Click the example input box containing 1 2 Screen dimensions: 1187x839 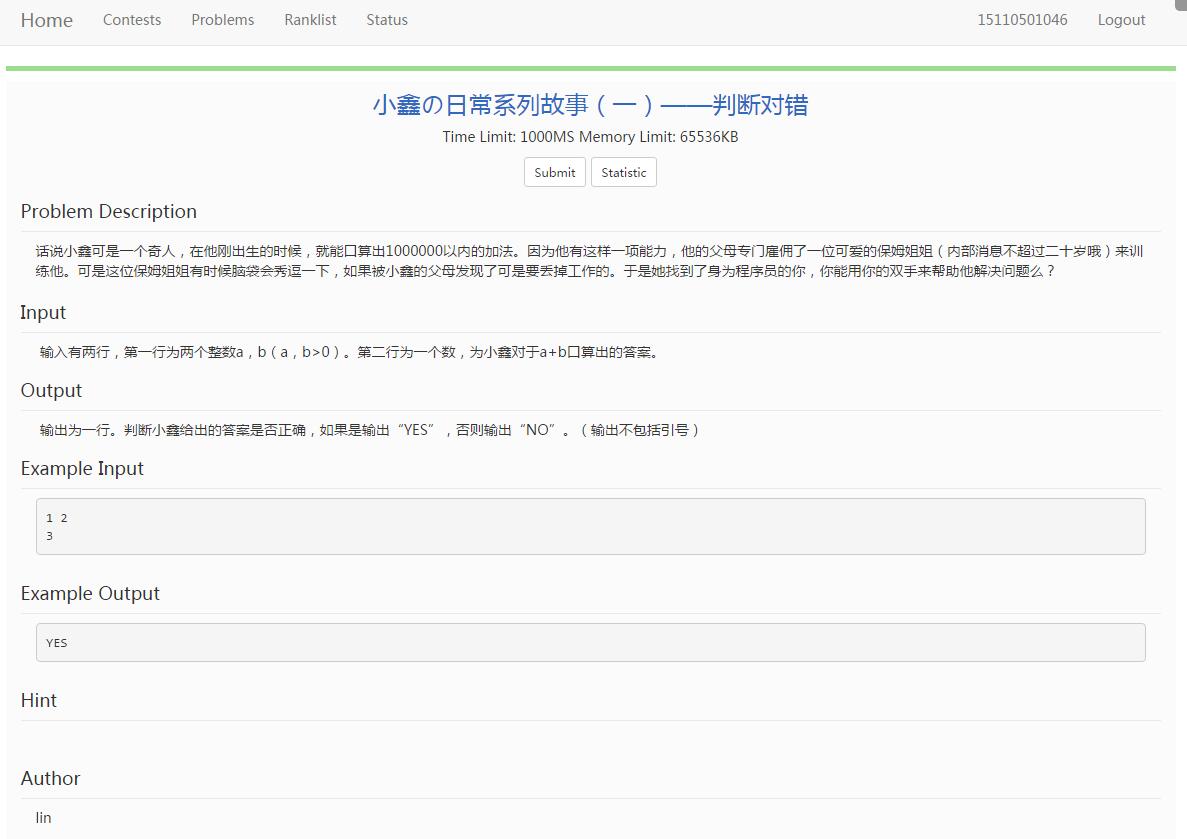point(590,526)
